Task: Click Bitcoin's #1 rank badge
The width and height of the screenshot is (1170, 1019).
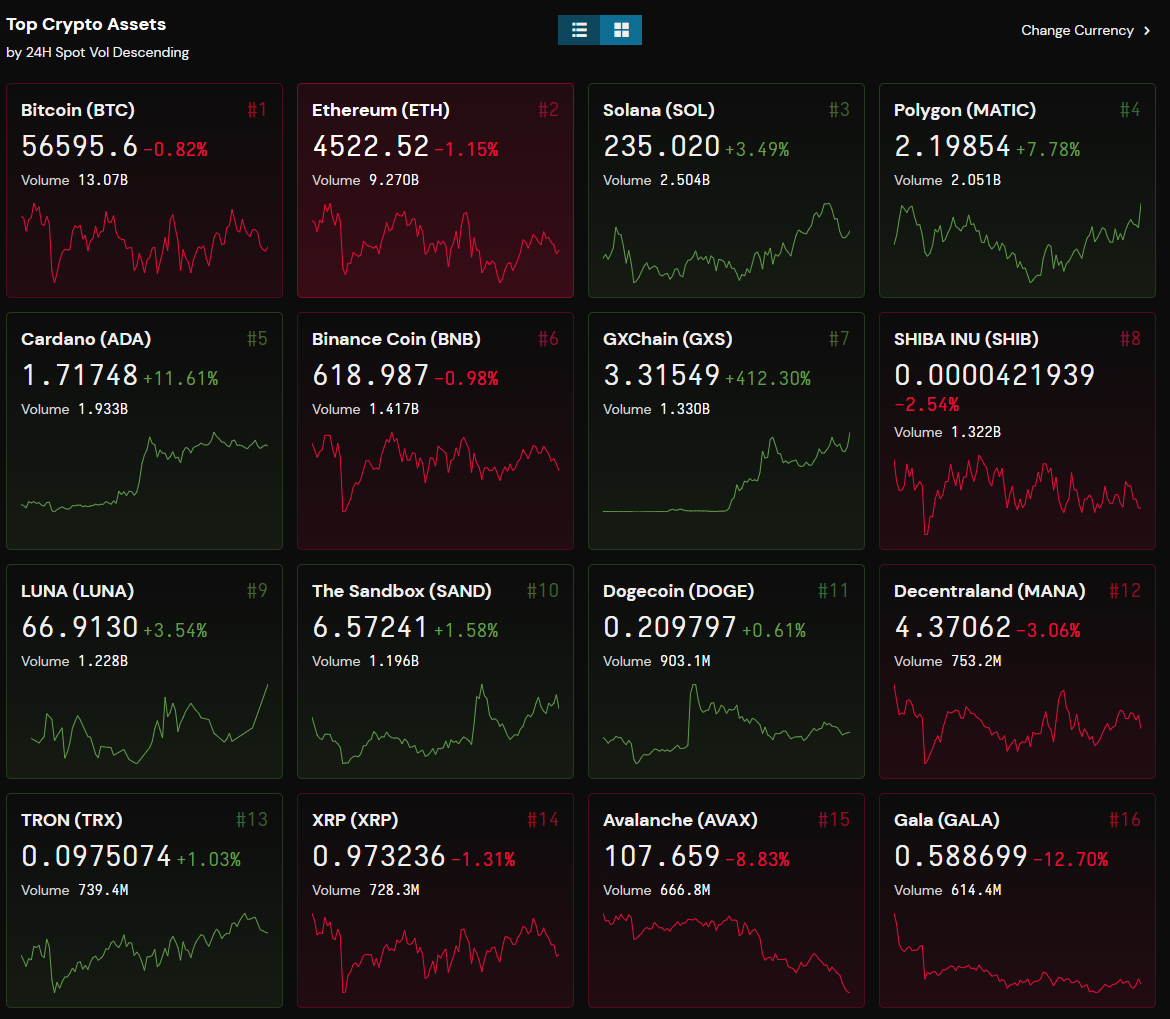Action: pyautogui.click(x=257, y=110)
